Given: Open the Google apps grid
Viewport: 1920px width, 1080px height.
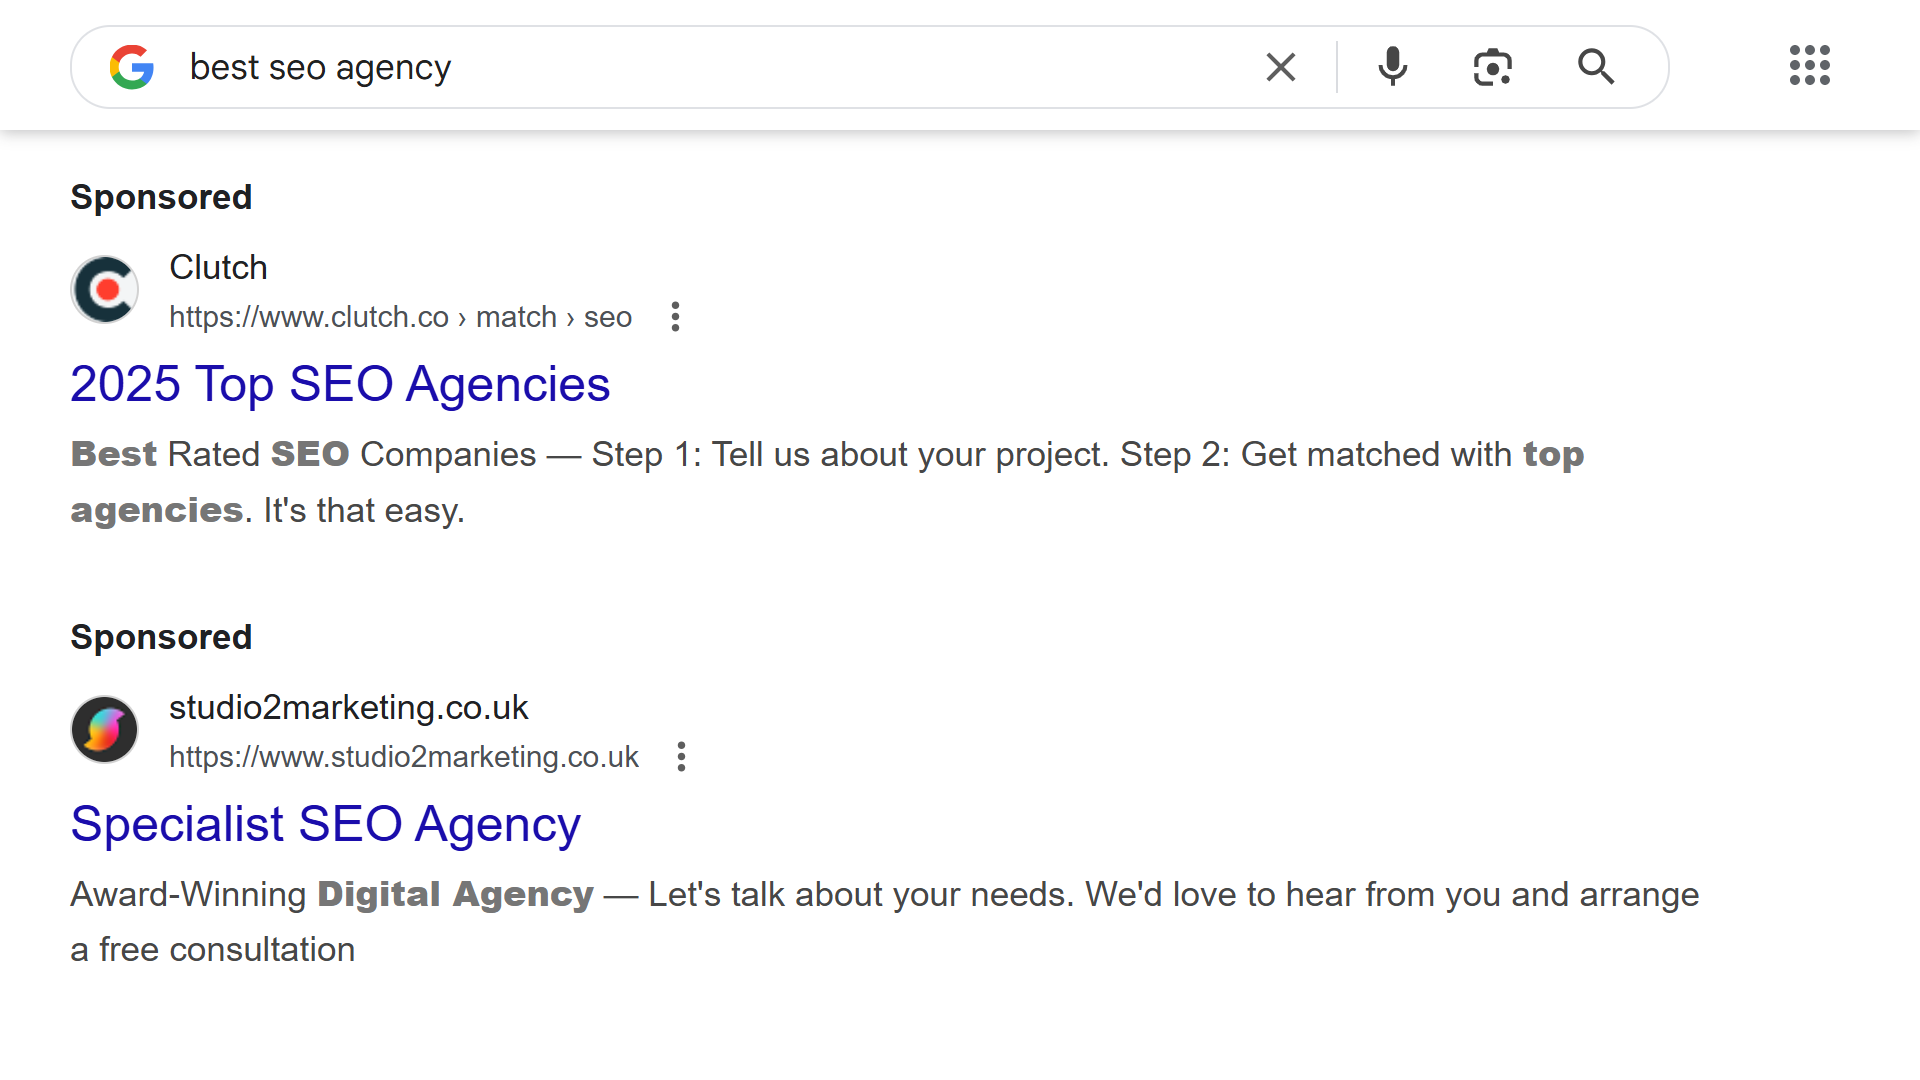Looking at the screenshot, I should pyautogui.click(x=1809, y=66).
